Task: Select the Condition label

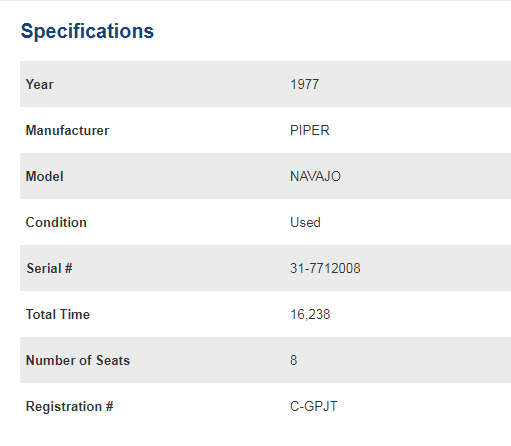Action: coord(56,222)
